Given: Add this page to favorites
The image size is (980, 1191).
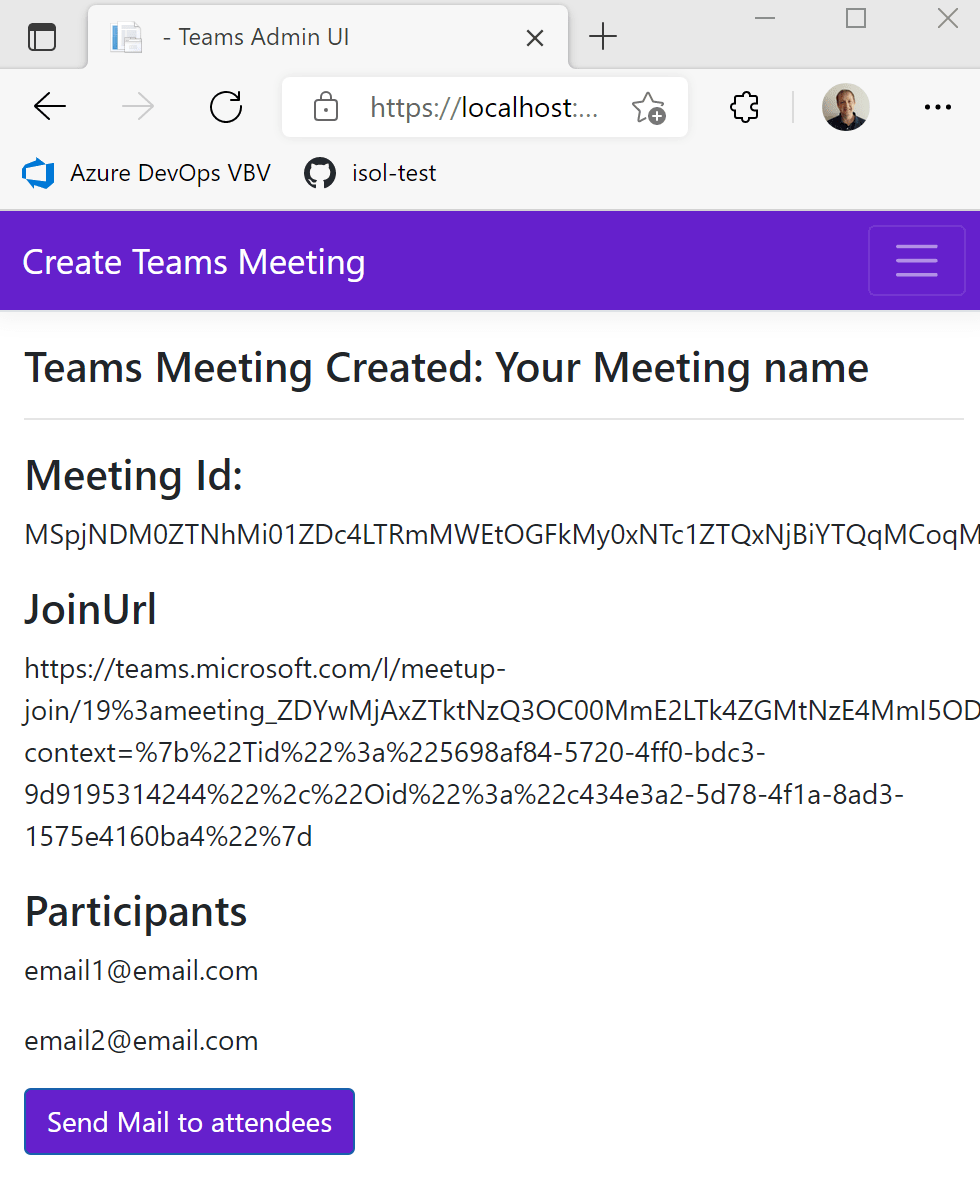Looking at the screenshot, I should pos(648,107).
